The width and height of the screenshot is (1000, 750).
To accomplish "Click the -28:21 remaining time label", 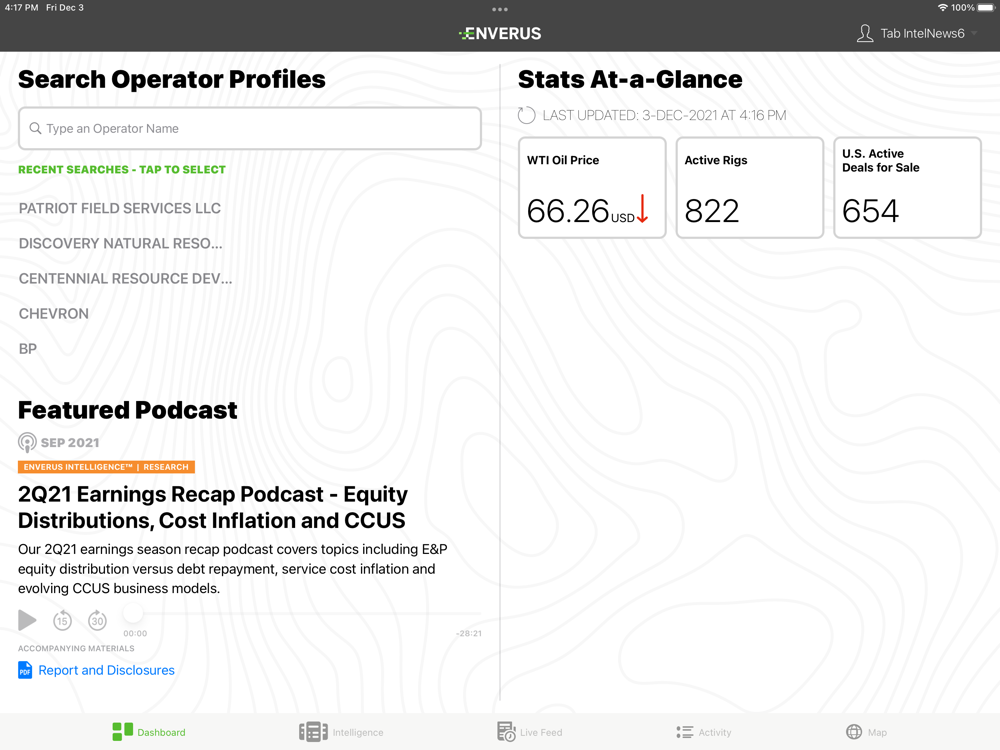I will (x=469, y=633).
